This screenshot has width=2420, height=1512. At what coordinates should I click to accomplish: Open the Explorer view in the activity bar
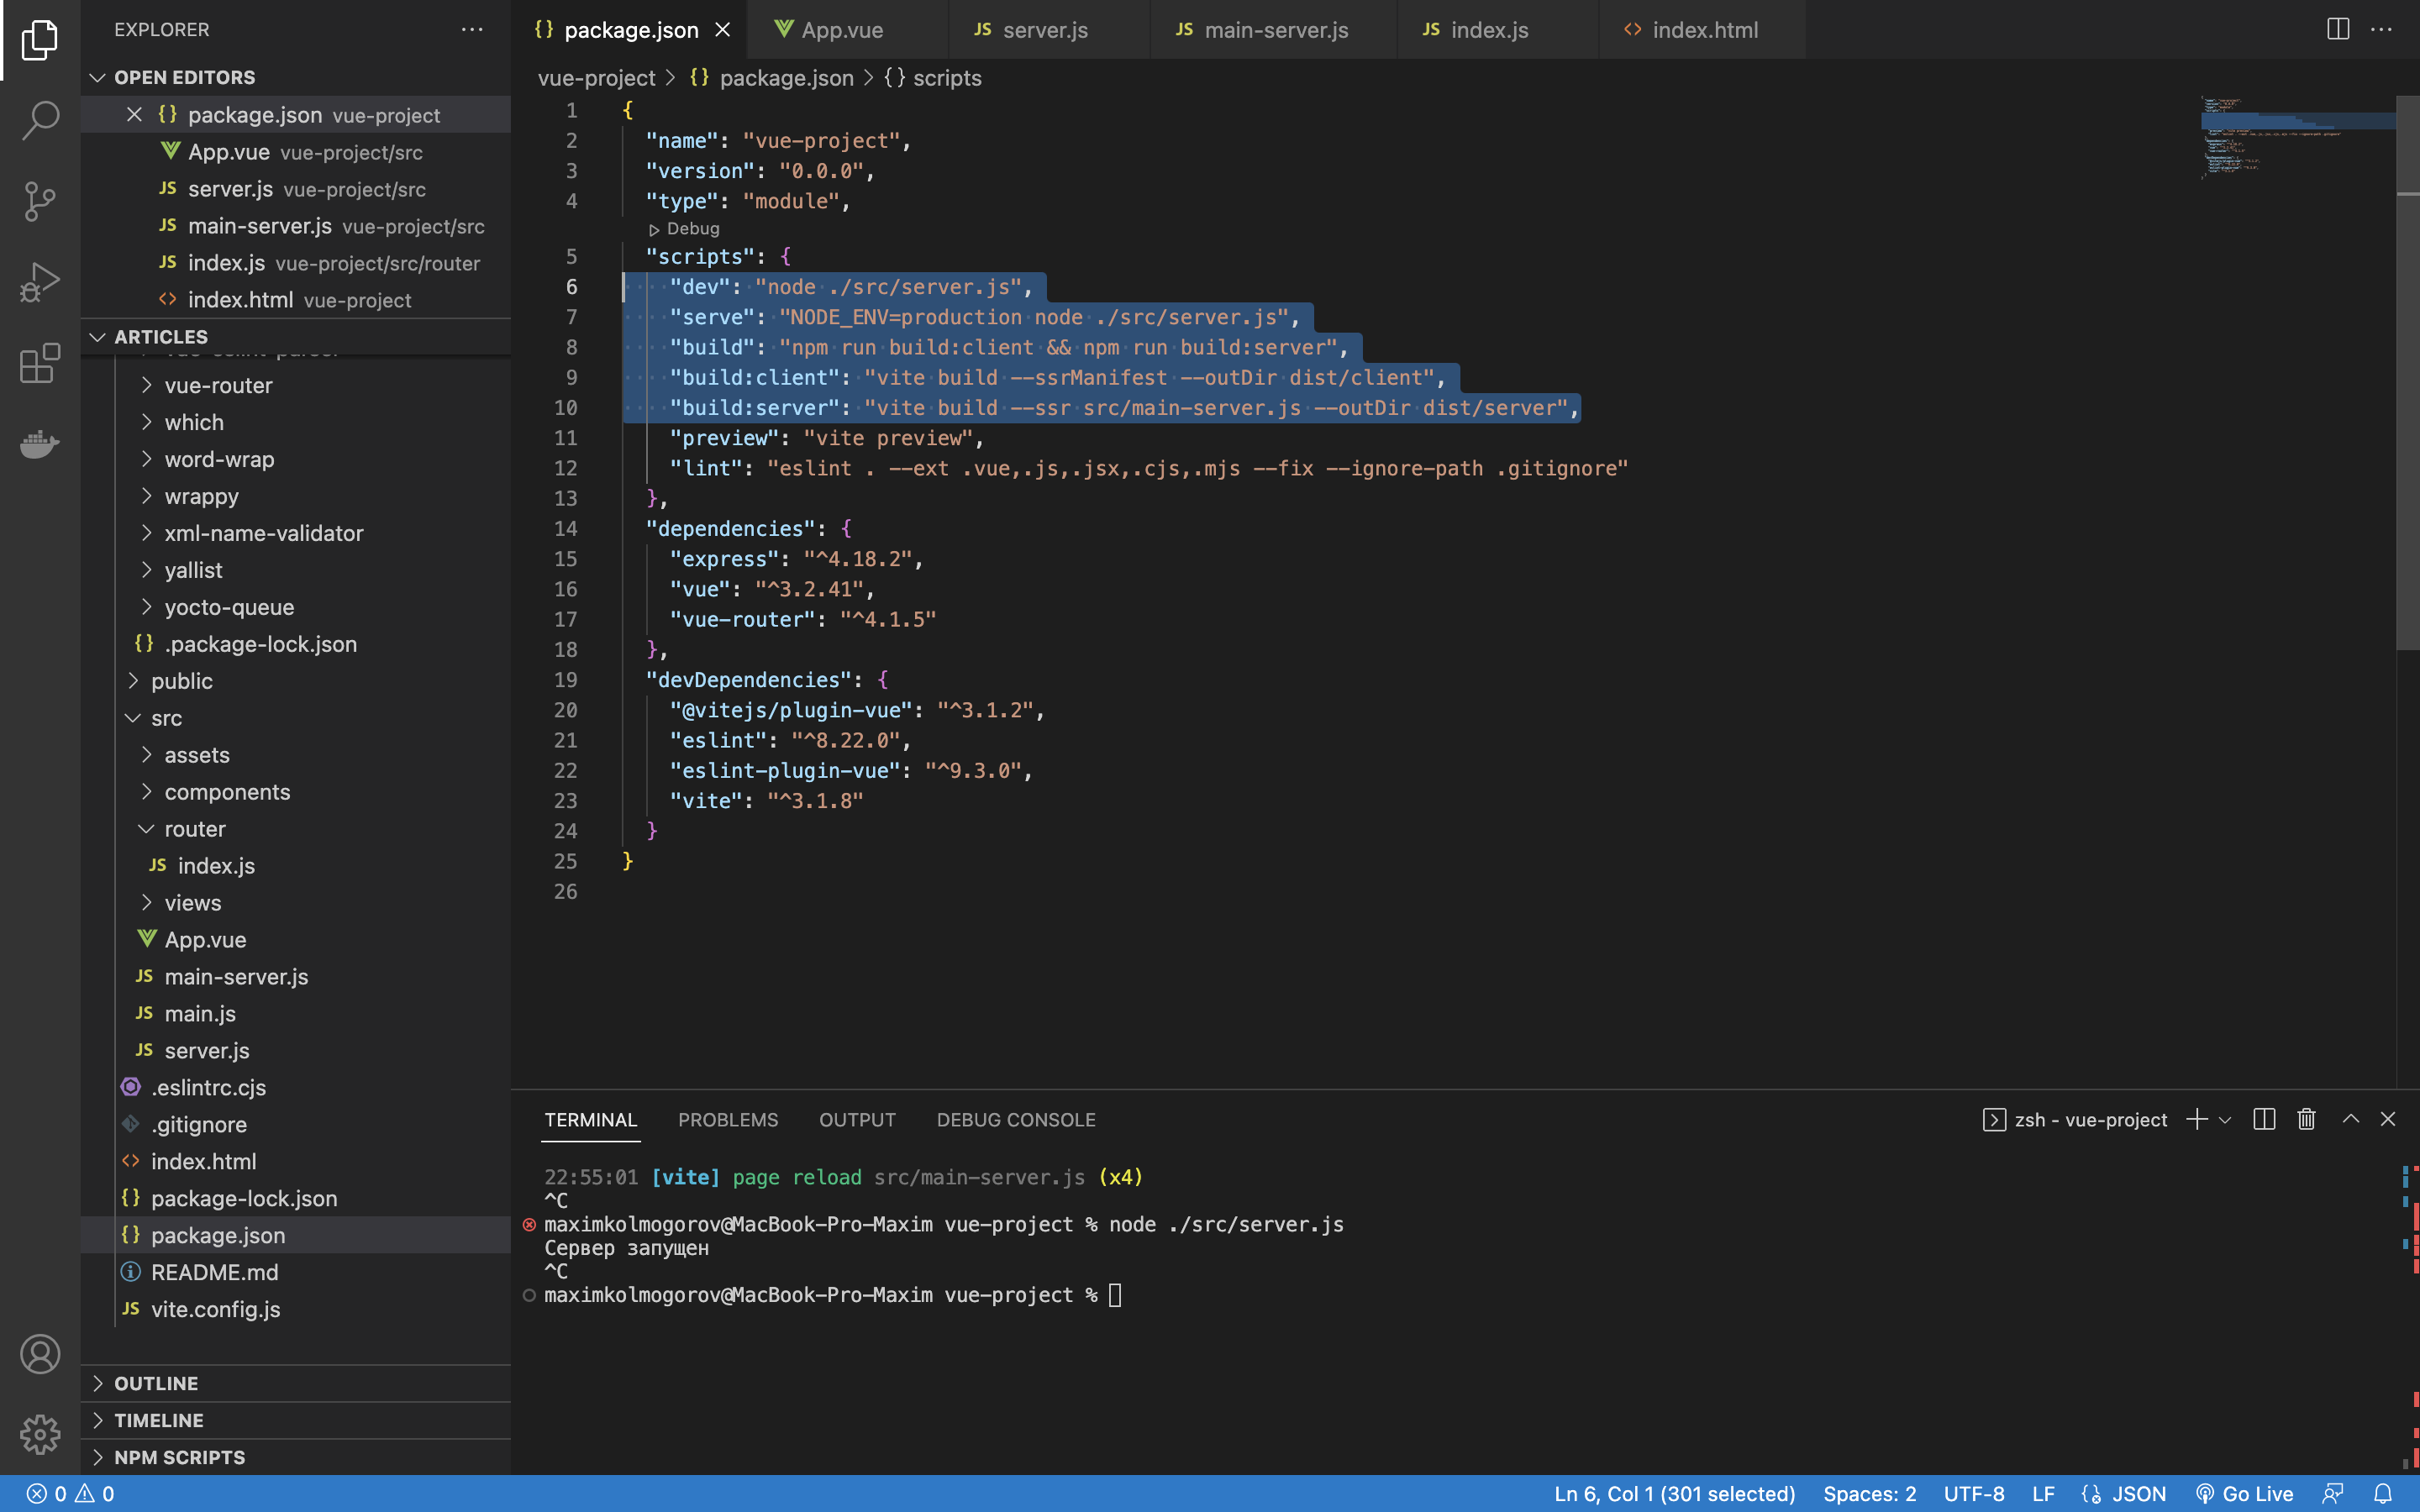point(40,40)
